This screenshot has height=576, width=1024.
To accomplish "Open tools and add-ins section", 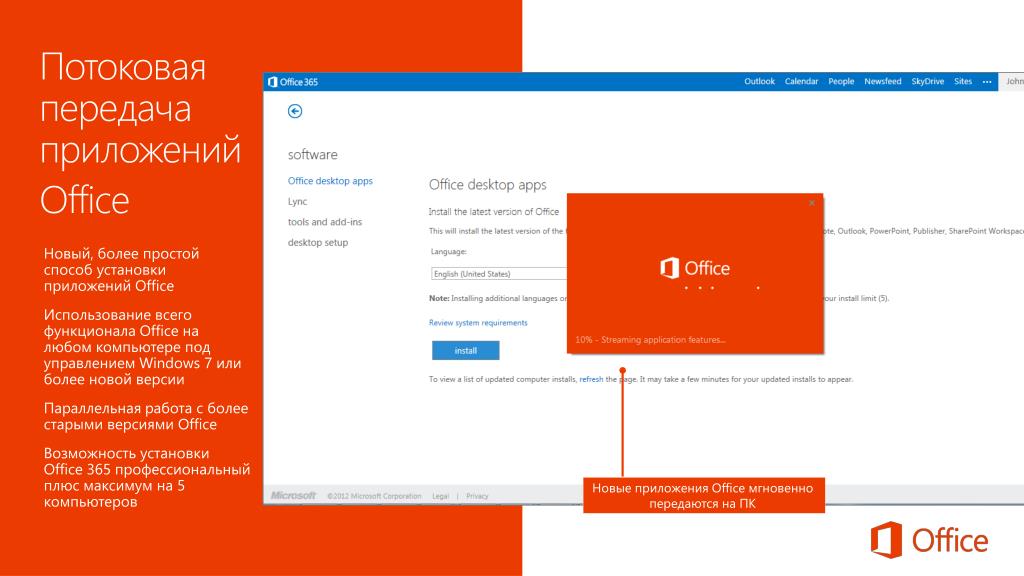I will (x=325, y=222).
